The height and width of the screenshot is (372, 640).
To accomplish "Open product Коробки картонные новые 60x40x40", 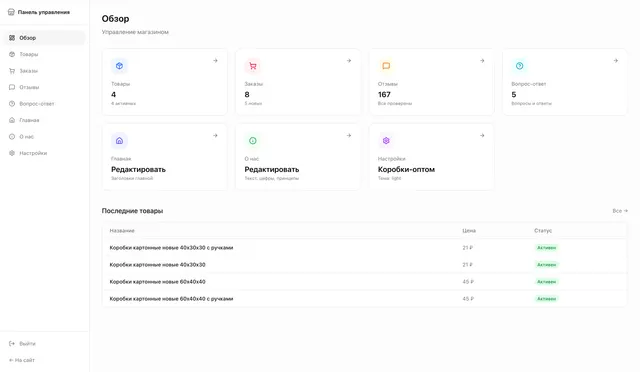I will [x=158, y=282].
